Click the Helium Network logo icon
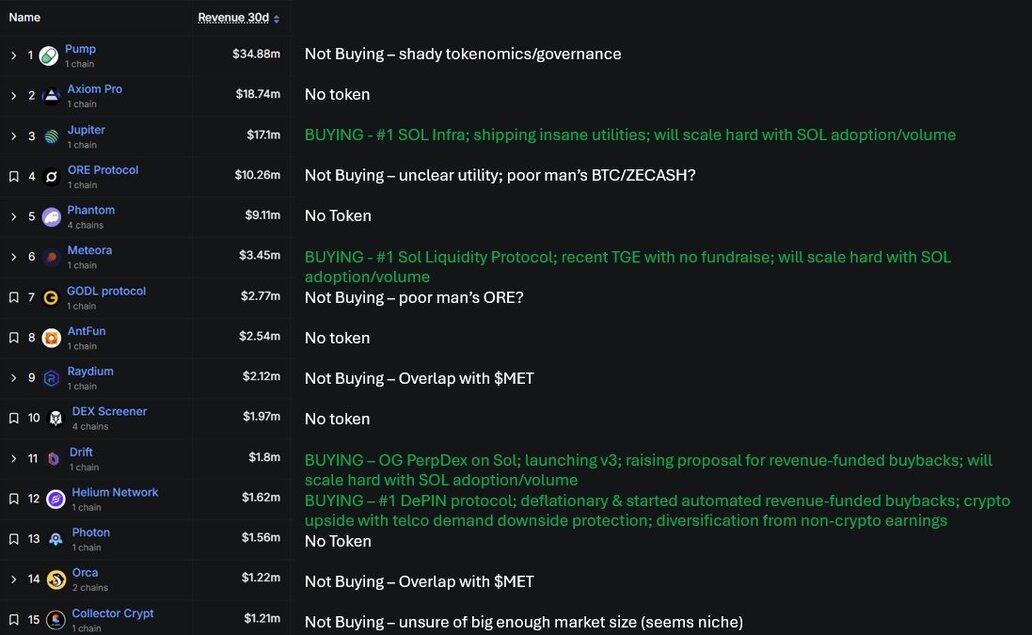Image resolution: width=1032 pixels, height=635 pixels. point(55,499)
